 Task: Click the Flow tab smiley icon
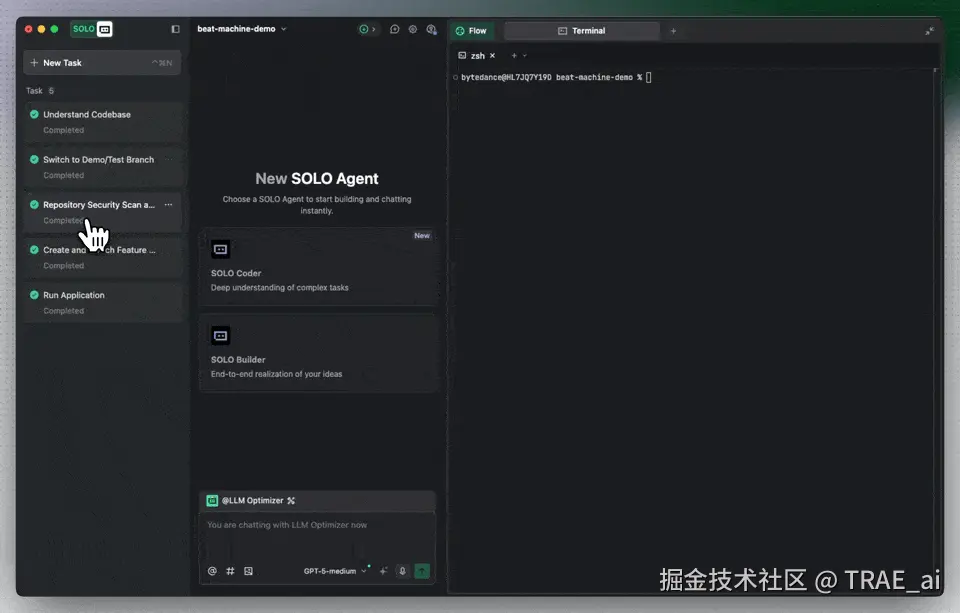click(460, 31)
